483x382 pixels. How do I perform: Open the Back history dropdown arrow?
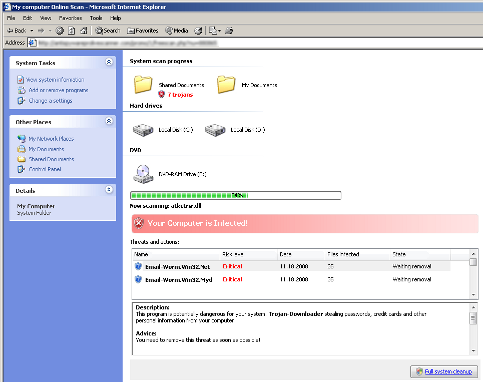(32, 31)
